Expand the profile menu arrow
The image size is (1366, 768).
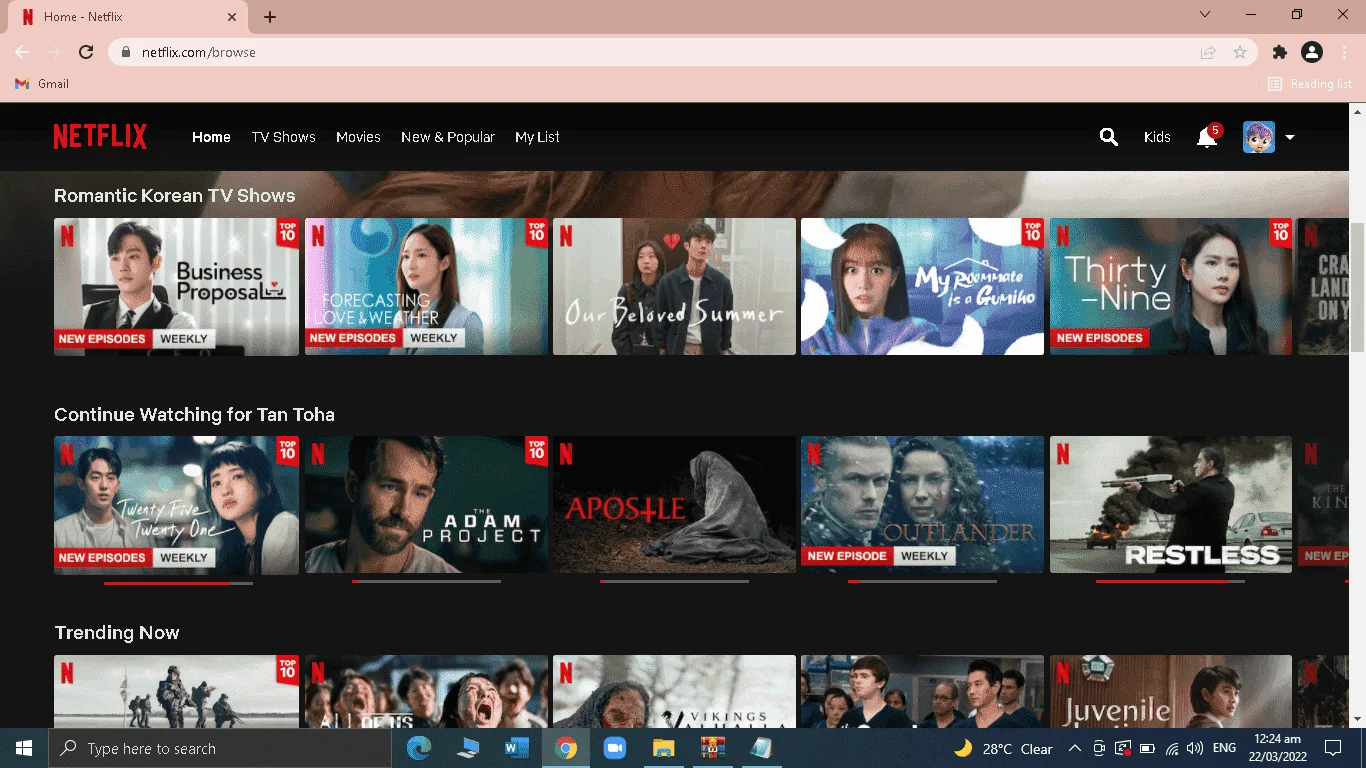point(1290,137)
